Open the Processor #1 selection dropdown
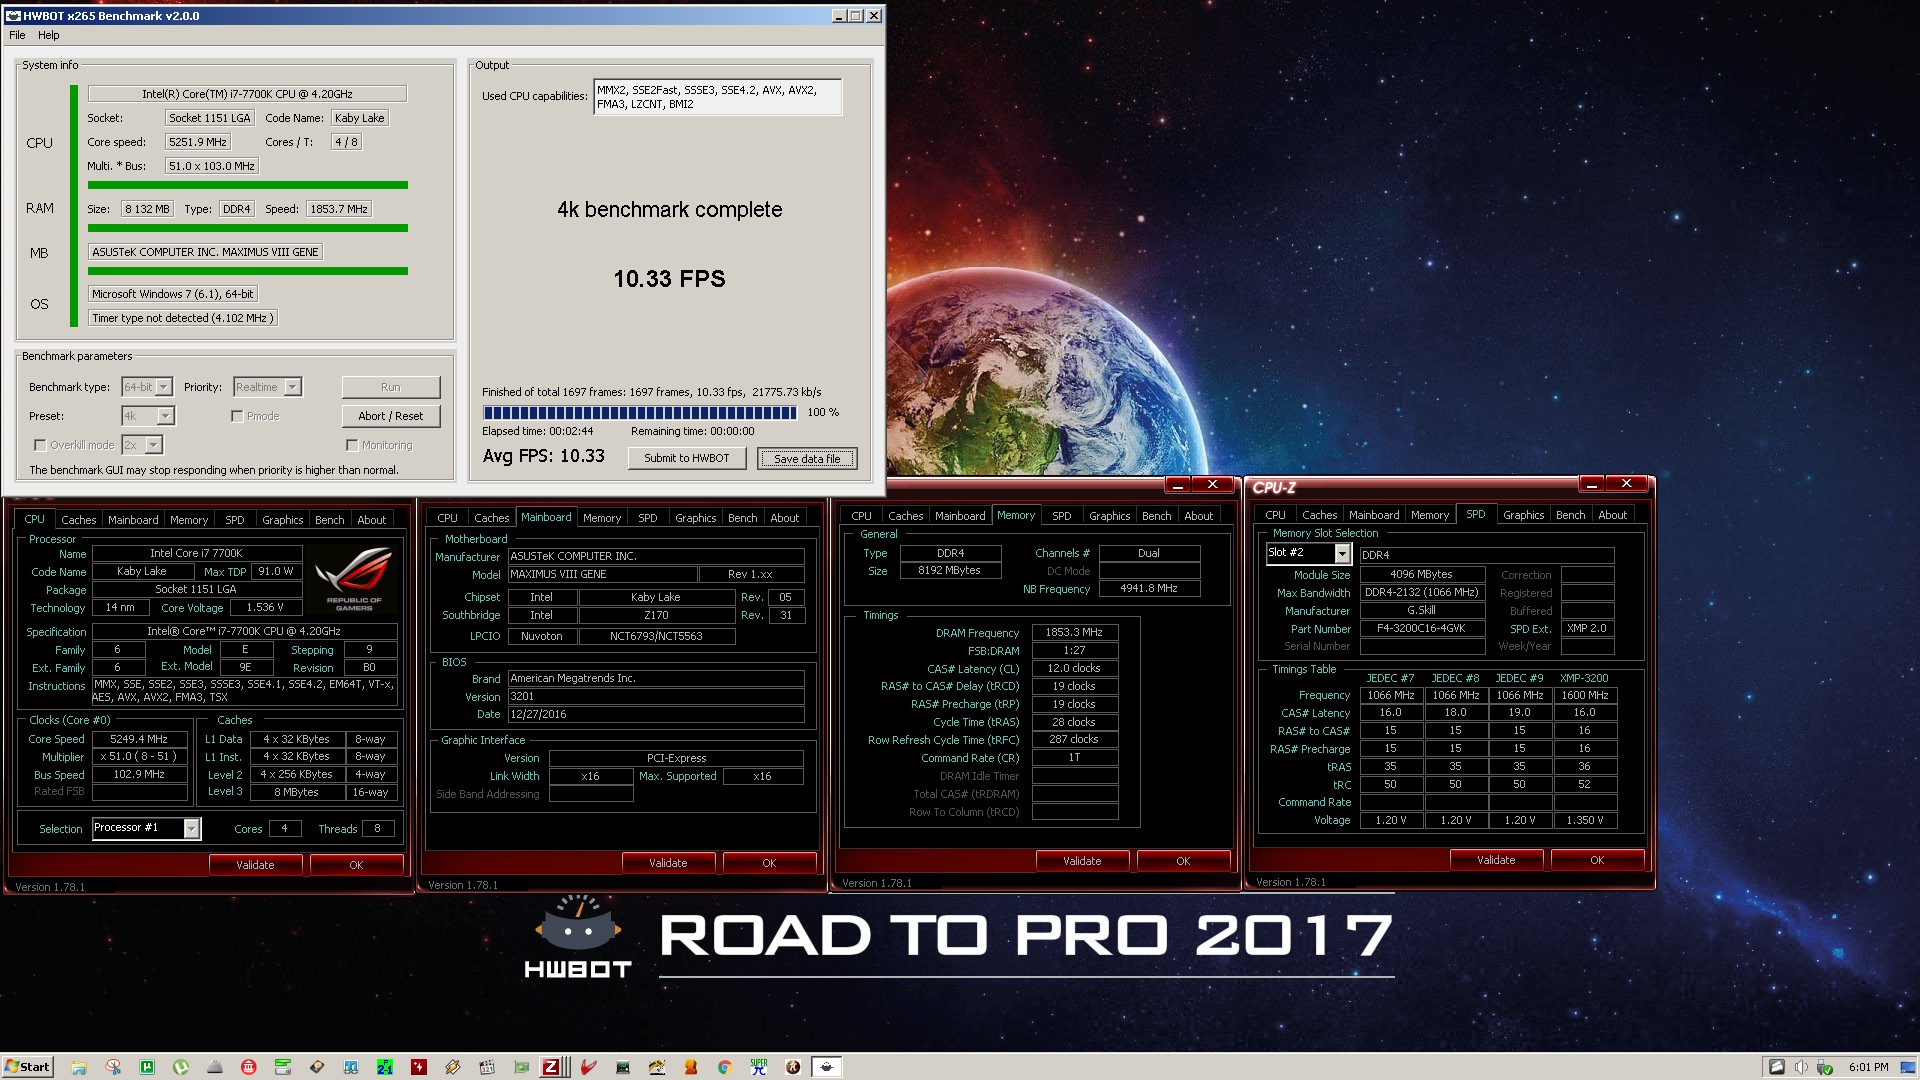Viewport: 1920px width, 1080px height. pyautogui.click(x=146, y=828)
